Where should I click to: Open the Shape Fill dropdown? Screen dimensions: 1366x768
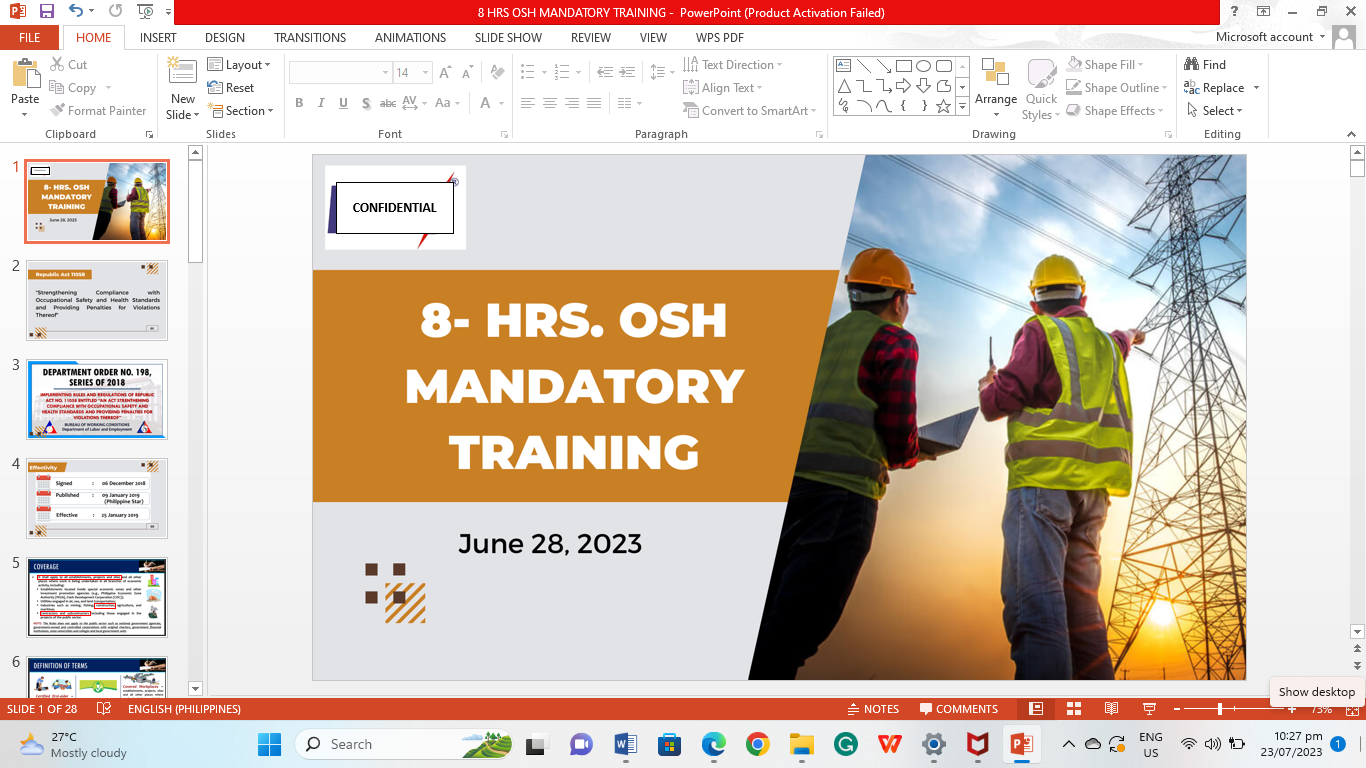pyautogui.click(x=1106, y=65)
